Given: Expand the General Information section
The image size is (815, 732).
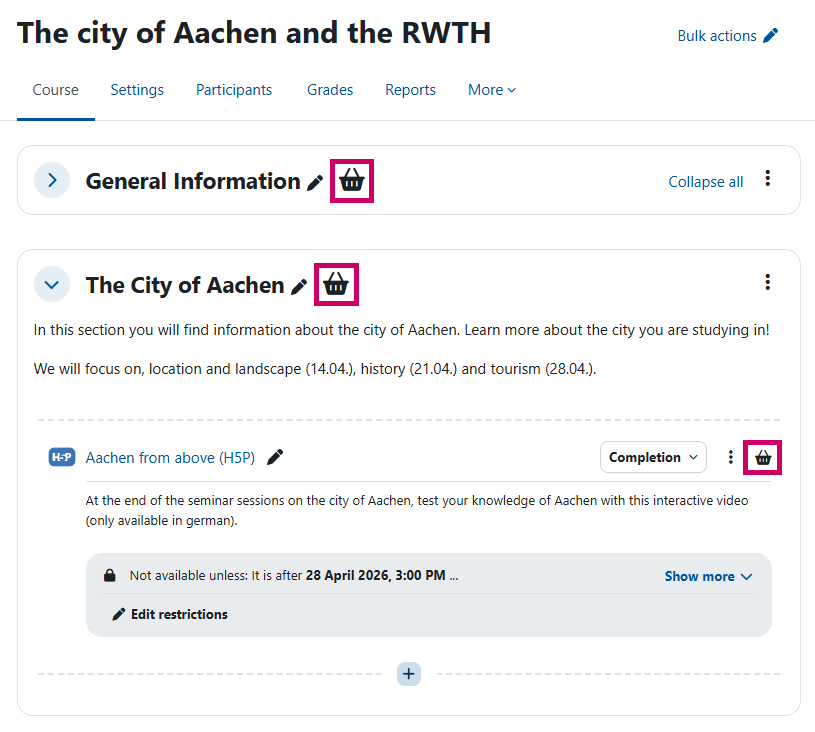Looking at the screenshot, I should [51, 180].
